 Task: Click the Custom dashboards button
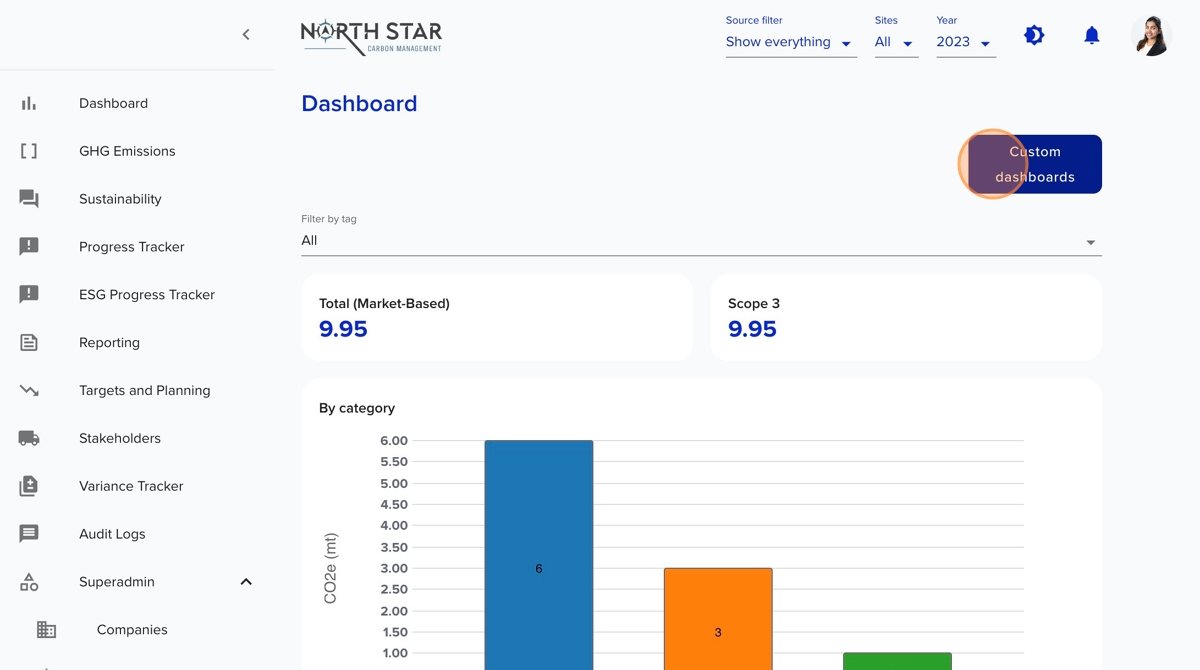point(1035,164)
